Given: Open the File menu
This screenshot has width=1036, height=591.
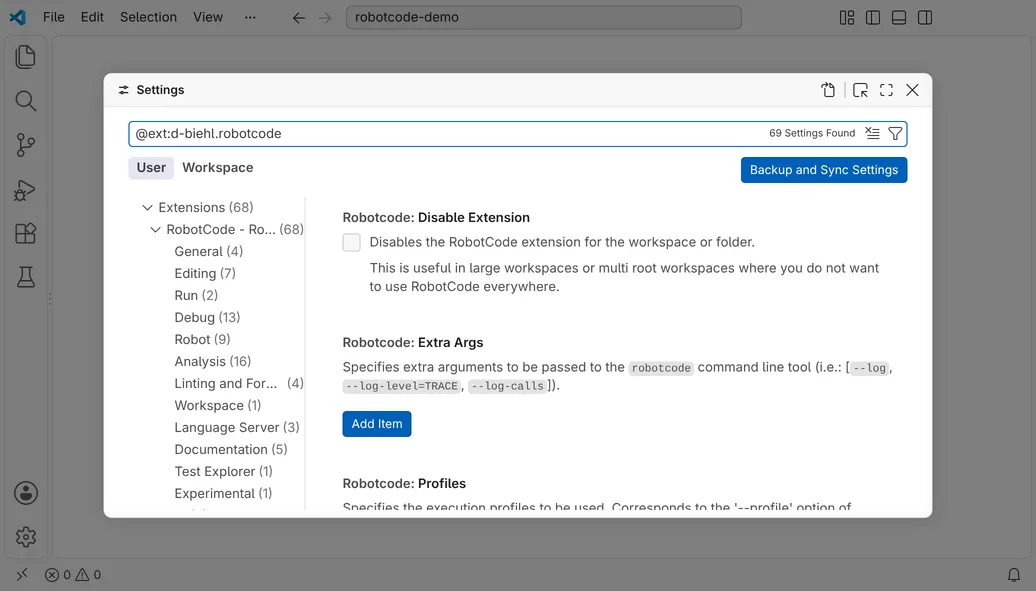Looking at the screenshot, I should (54, 17).
